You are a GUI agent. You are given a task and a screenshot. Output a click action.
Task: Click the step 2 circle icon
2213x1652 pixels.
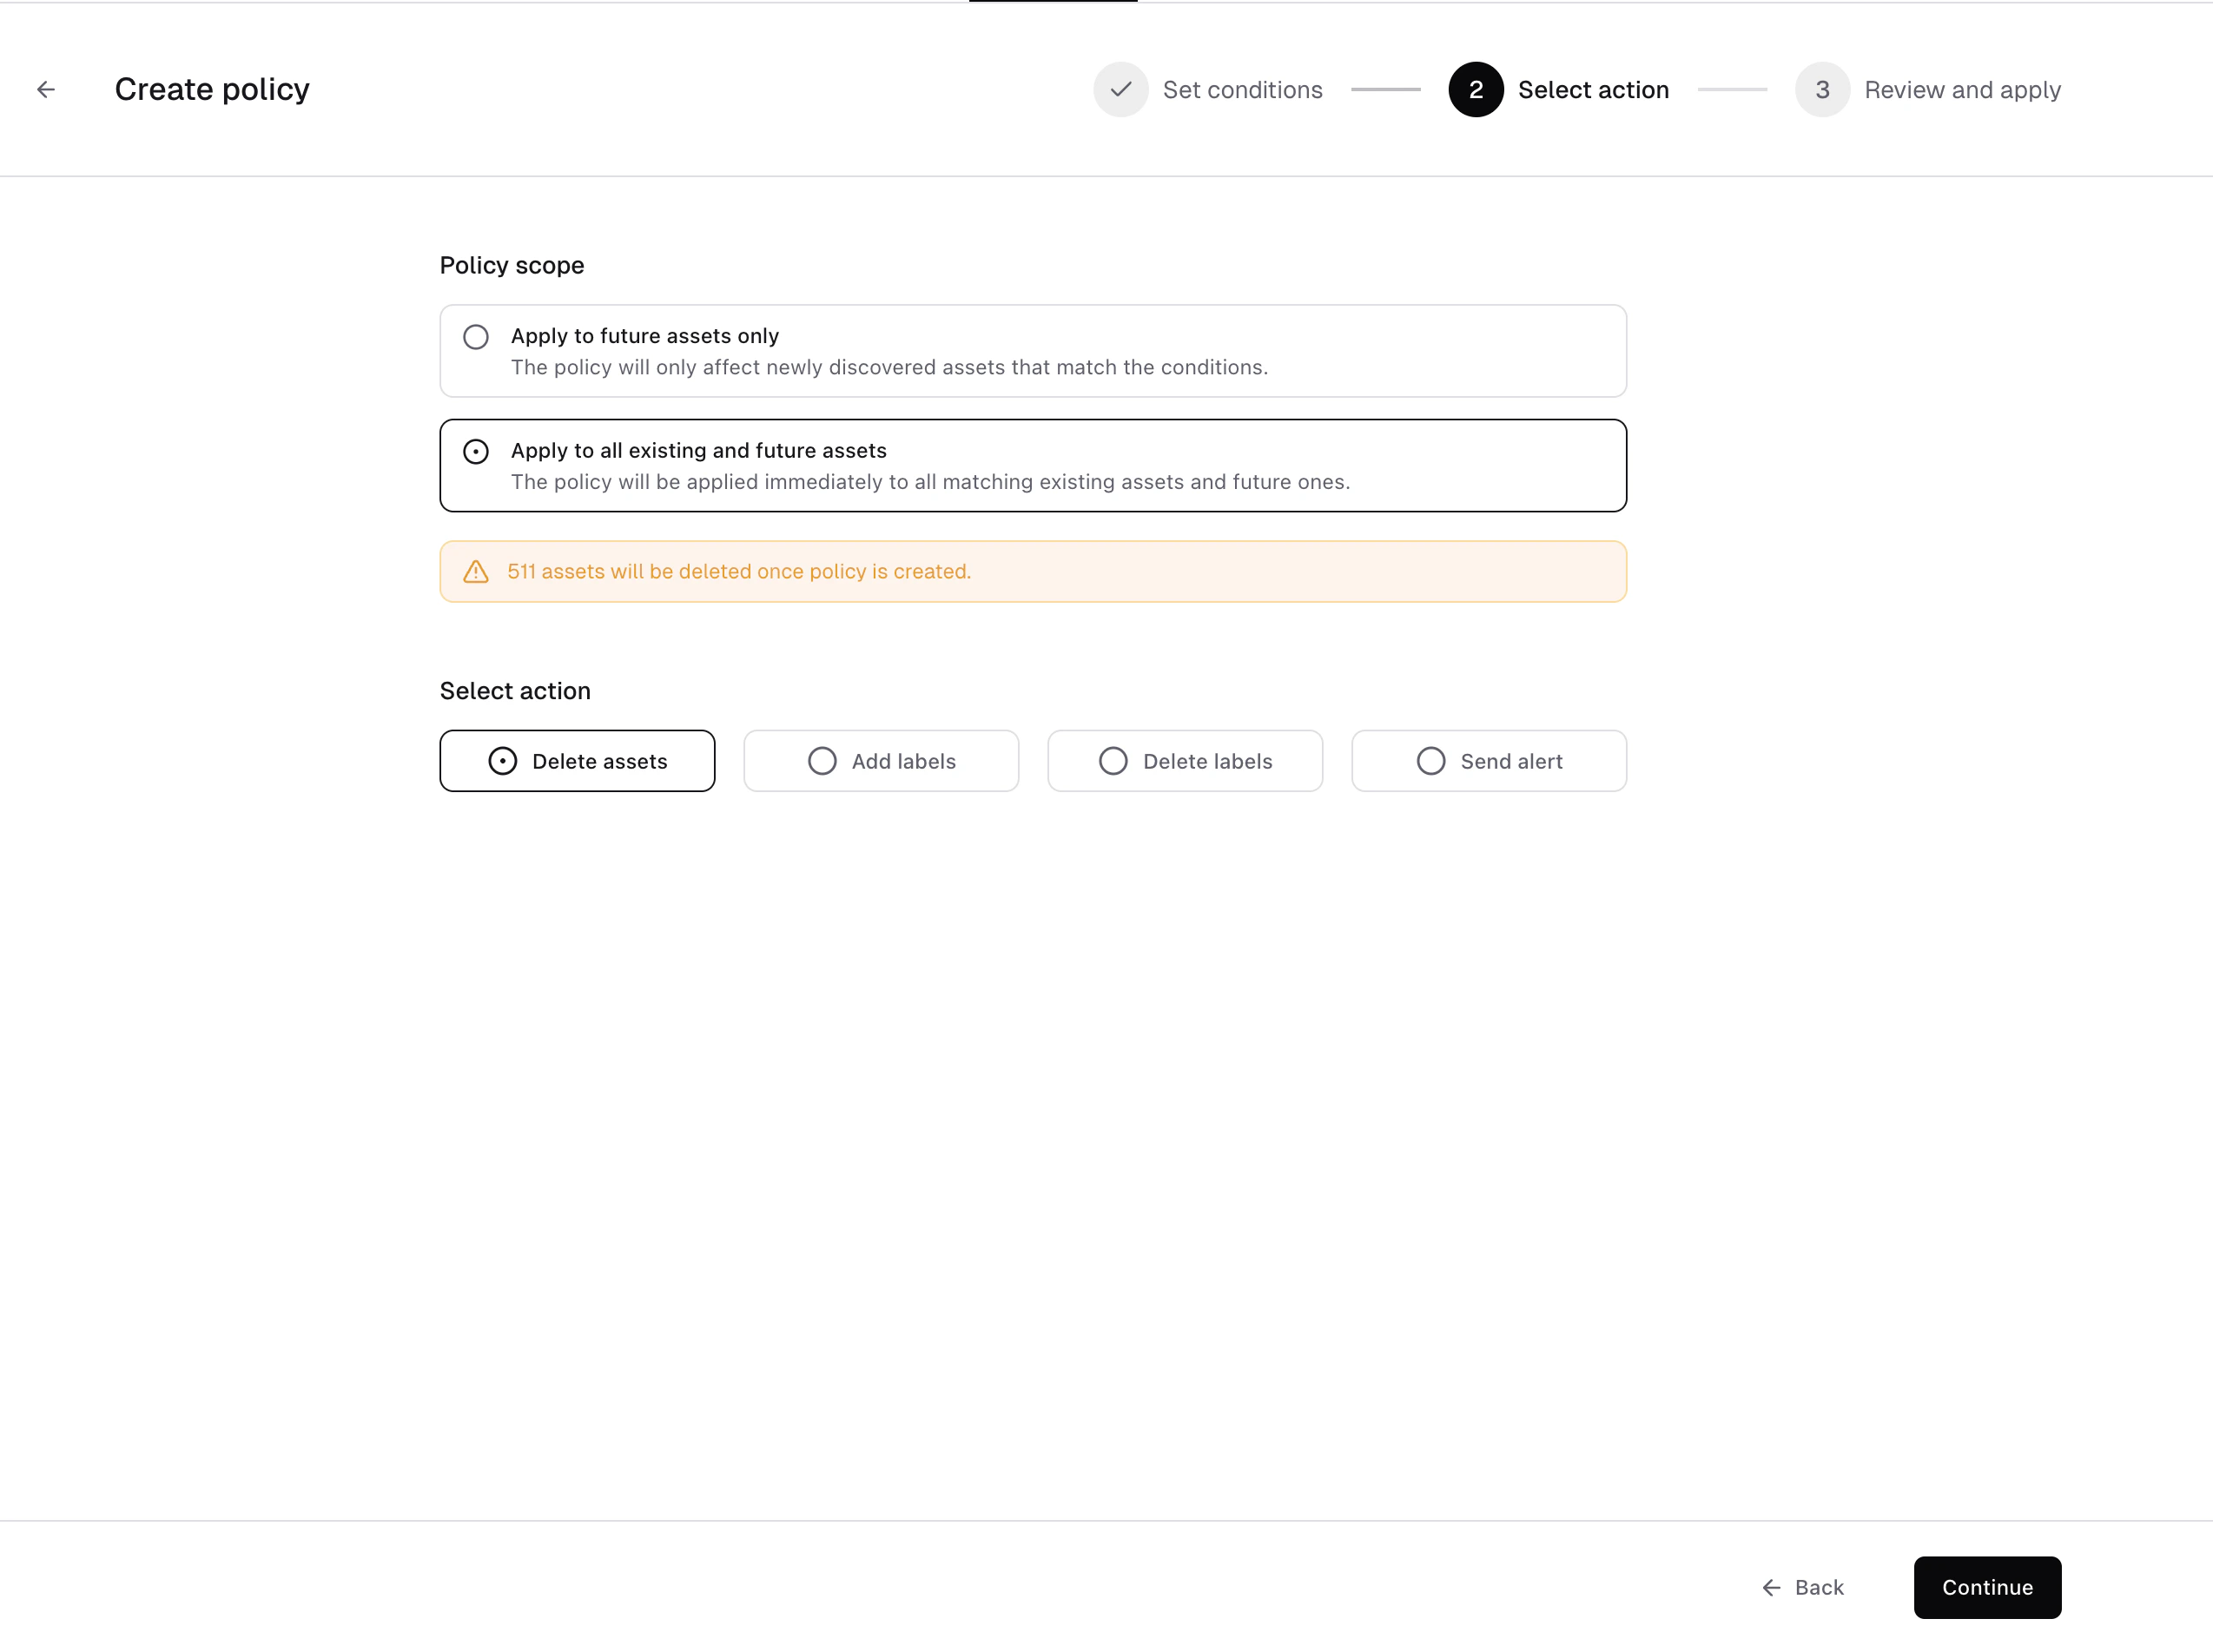tap(1475, 90)
